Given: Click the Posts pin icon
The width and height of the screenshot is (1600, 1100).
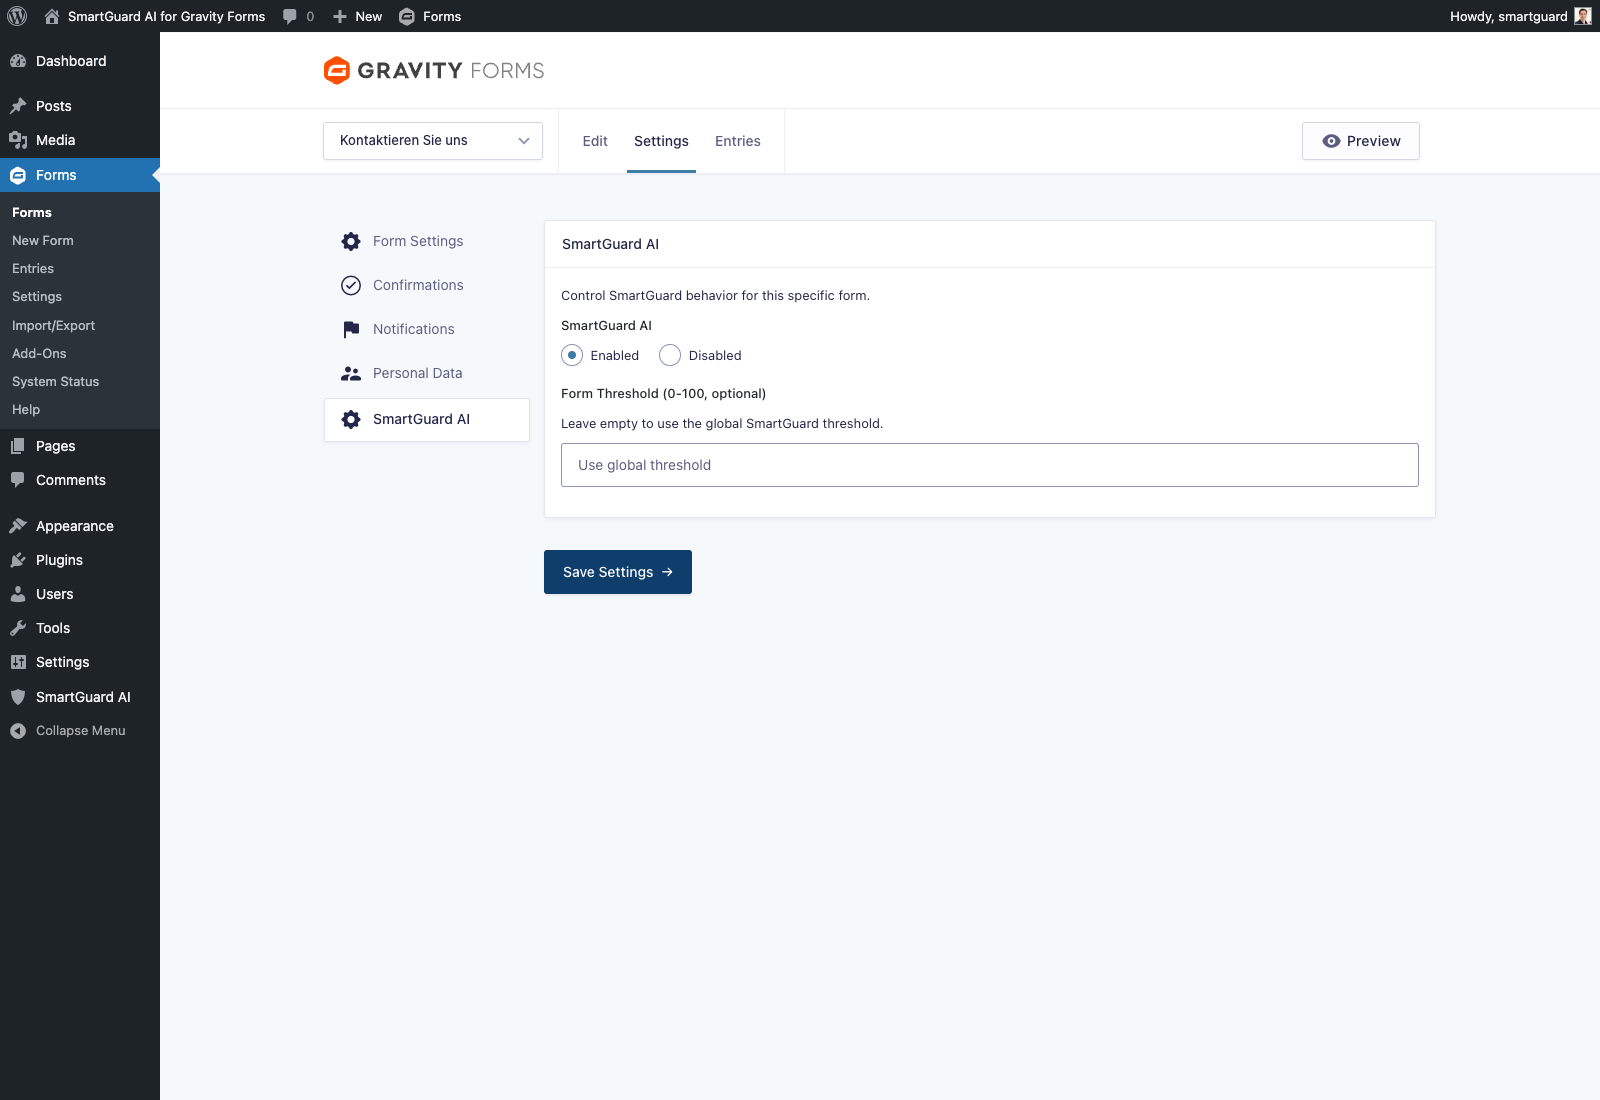Looking at the screenshot, I should 18,106.
